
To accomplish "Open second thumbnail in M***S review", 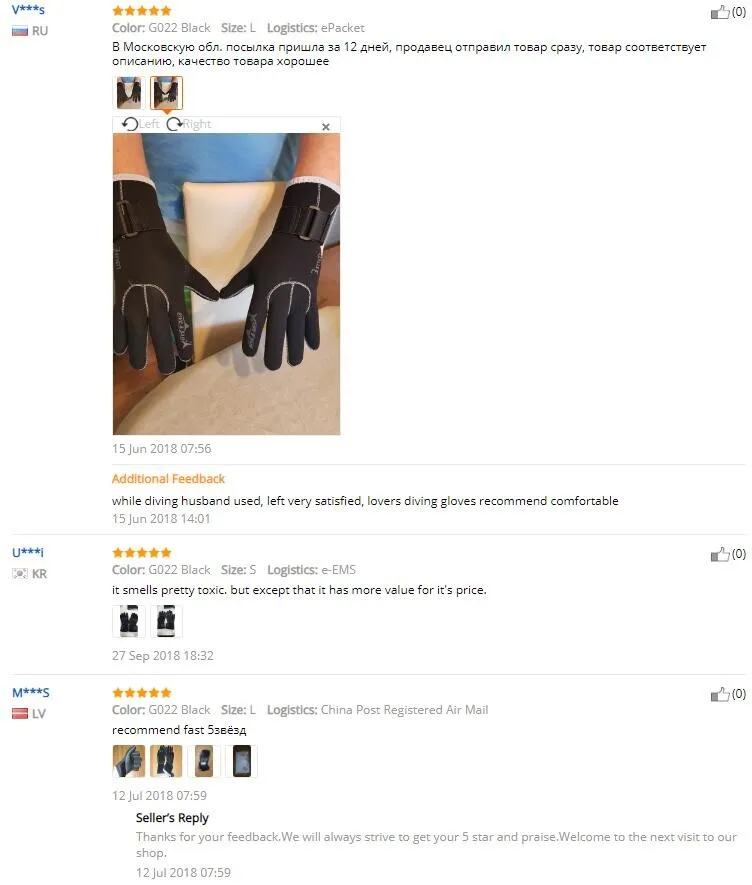I will (167, 761).
